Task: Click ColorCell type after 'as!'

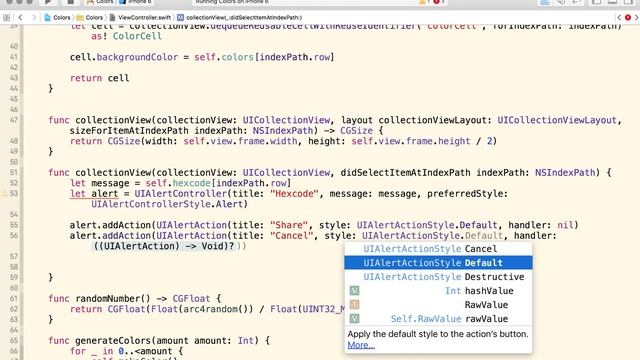Action: pos(137,36)
